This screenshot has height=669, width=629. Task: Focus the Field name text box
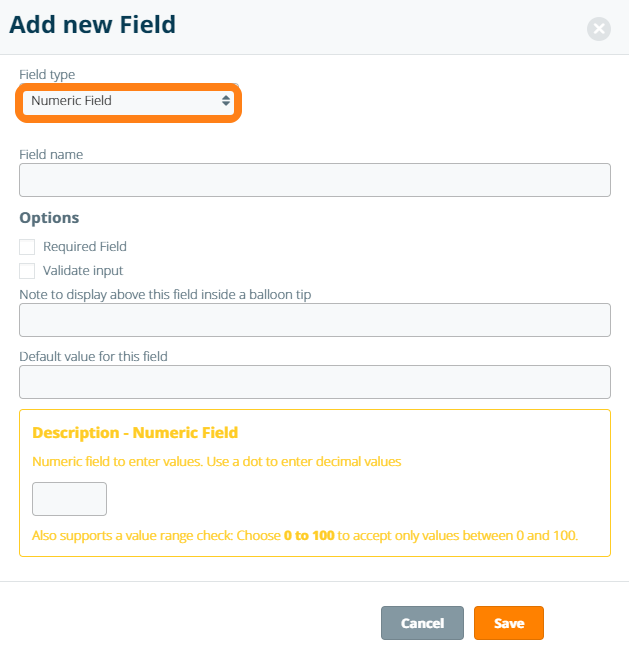[x=314, y=180]
